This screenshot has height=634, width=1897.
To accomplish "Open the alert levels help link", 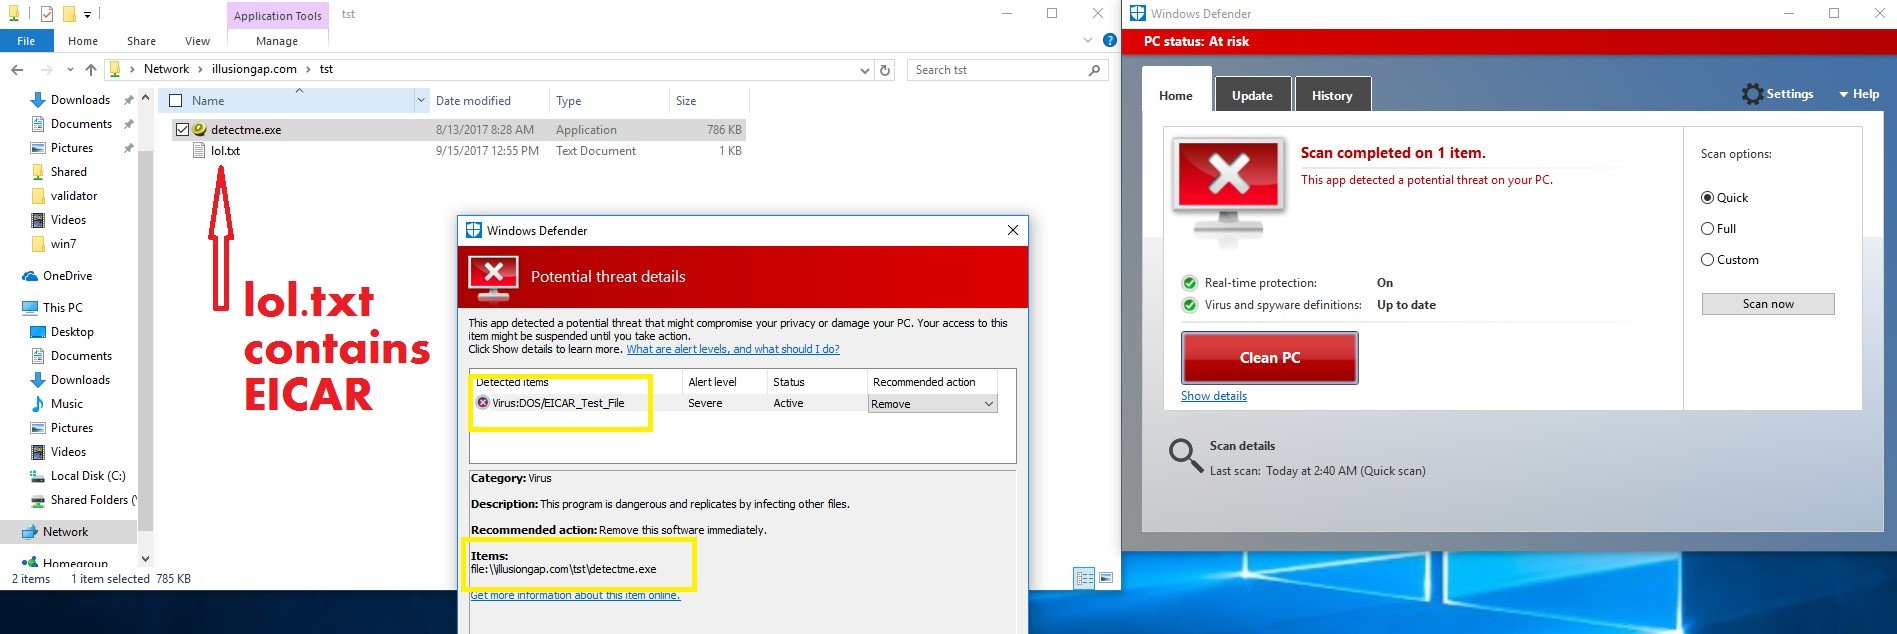I will tap(733, 349).
